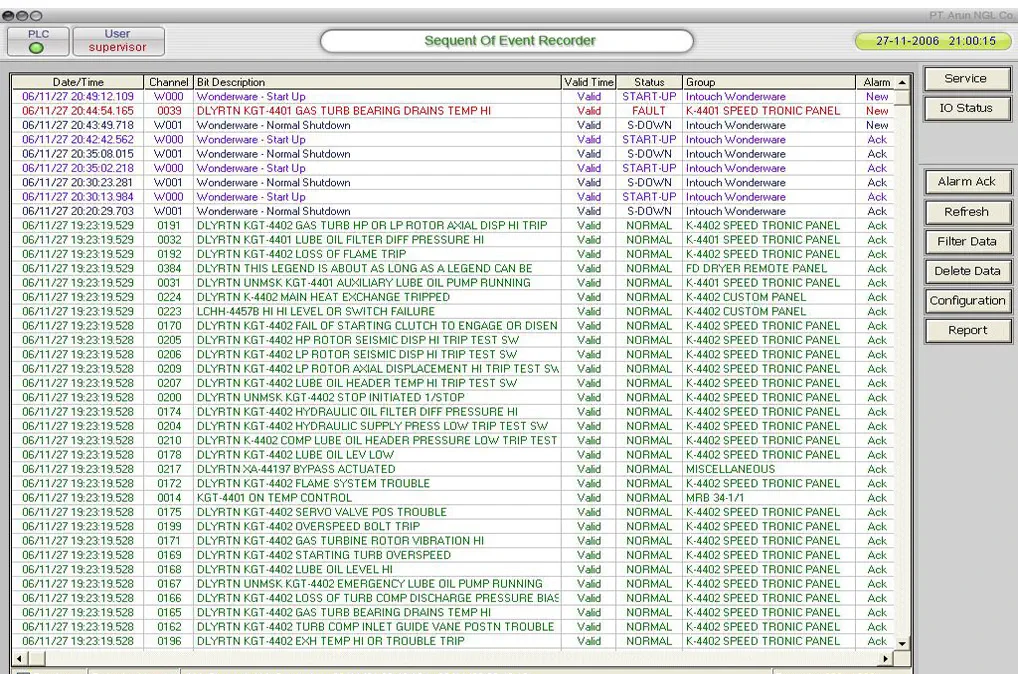Open the Service panel
Image resolution: width=1018 pixels, height=674 pixels.
coord(965,79)
